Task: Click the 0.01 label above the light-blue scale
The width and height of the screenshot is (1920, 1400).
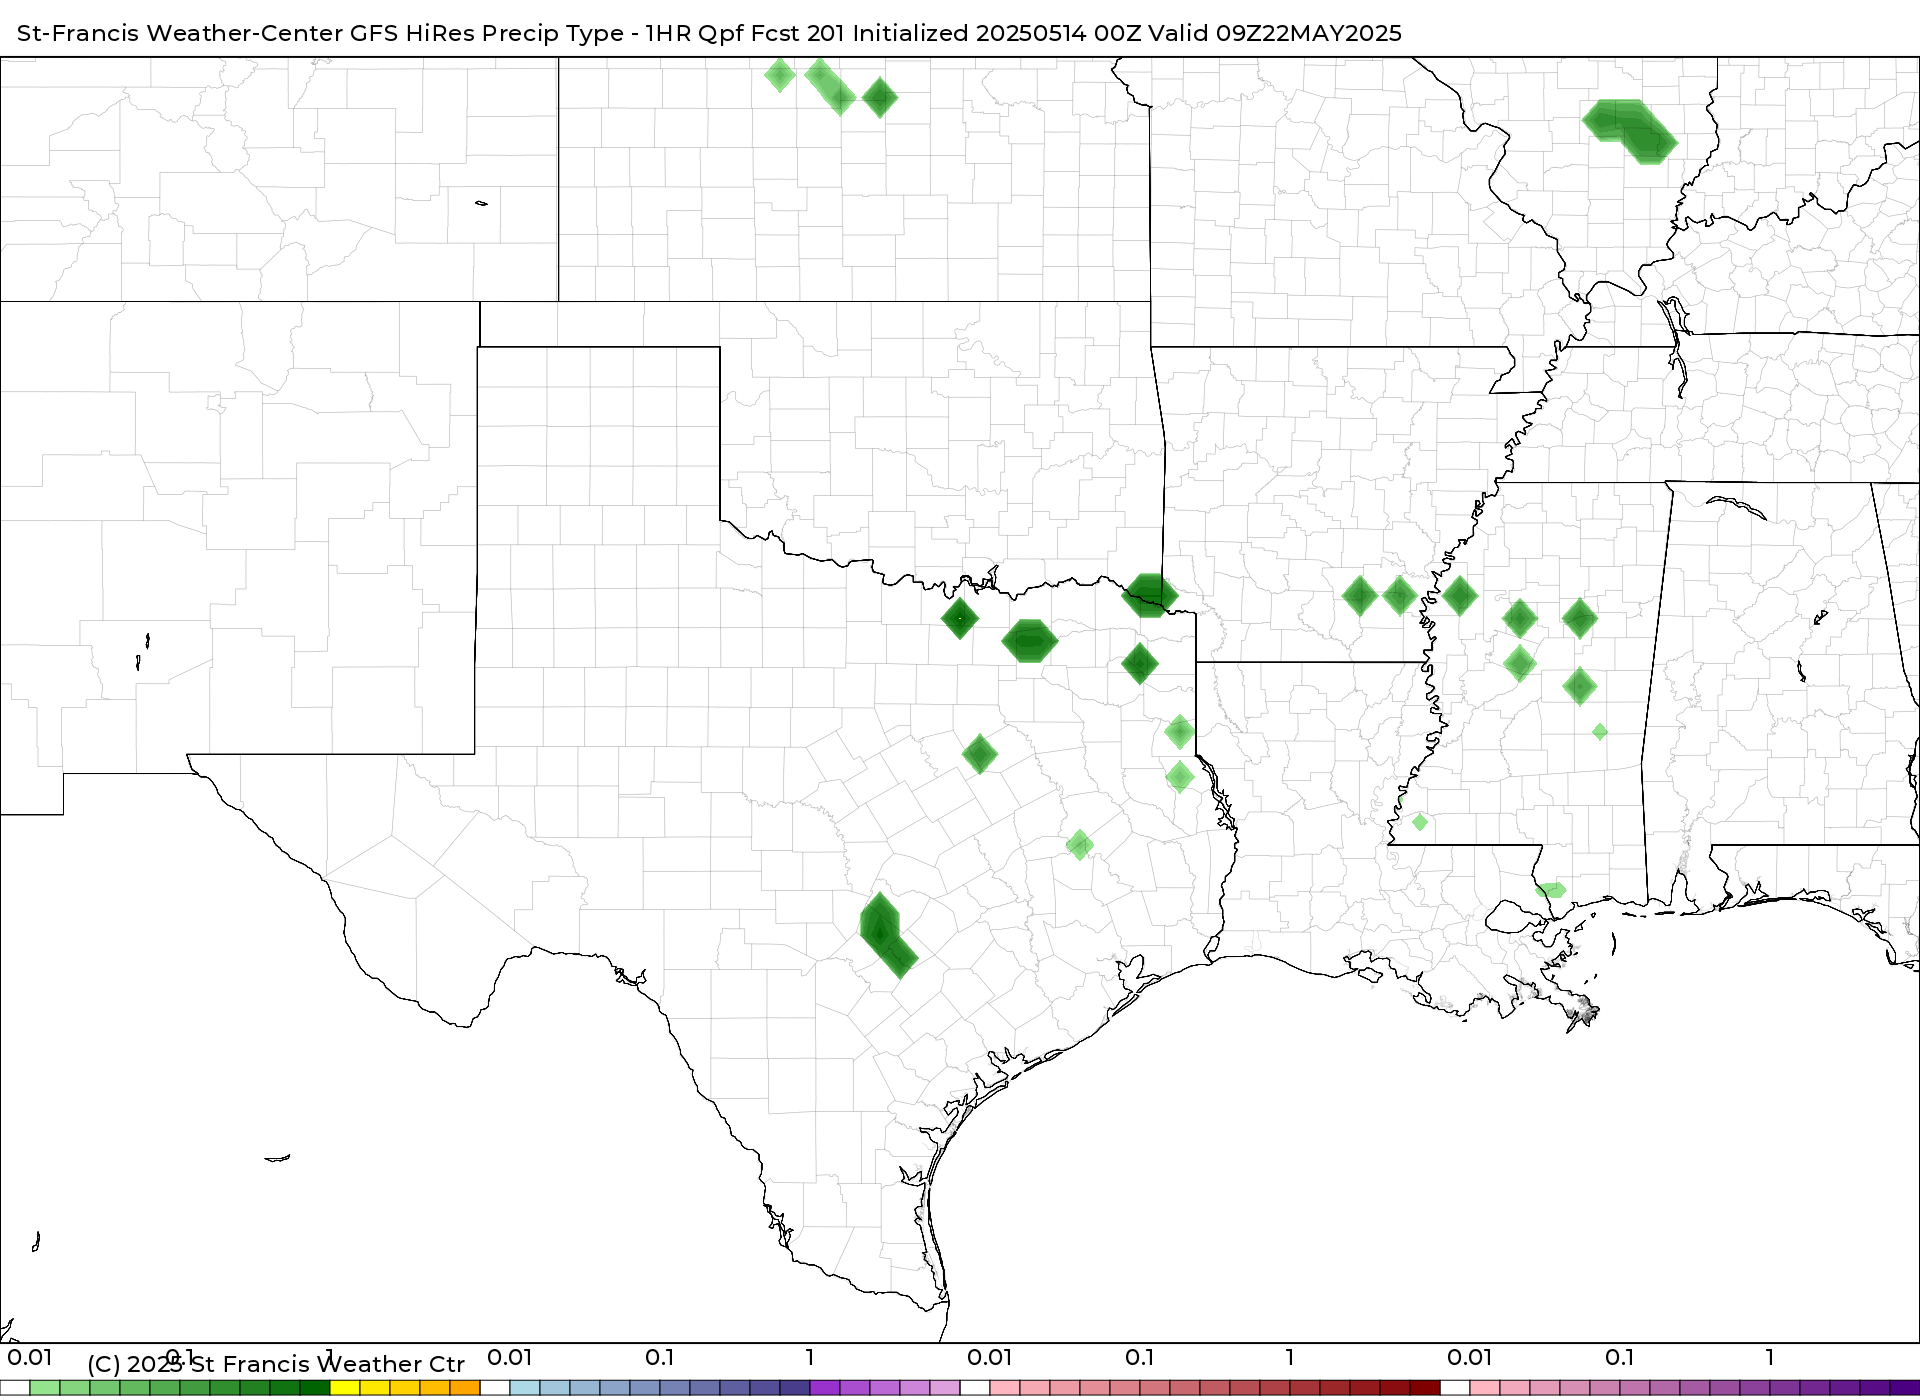Action: tap(510, 1357)
